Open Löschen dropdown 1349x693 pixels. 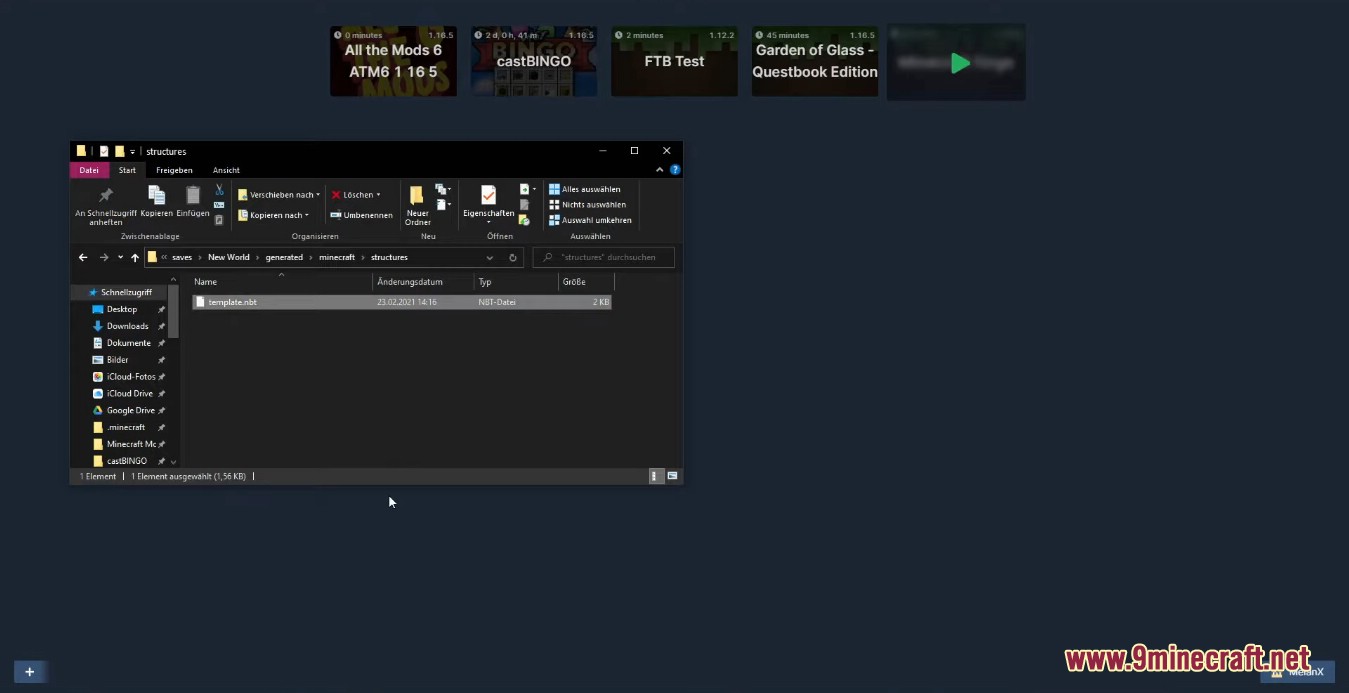pyautogui.click(x=356, y=195)
